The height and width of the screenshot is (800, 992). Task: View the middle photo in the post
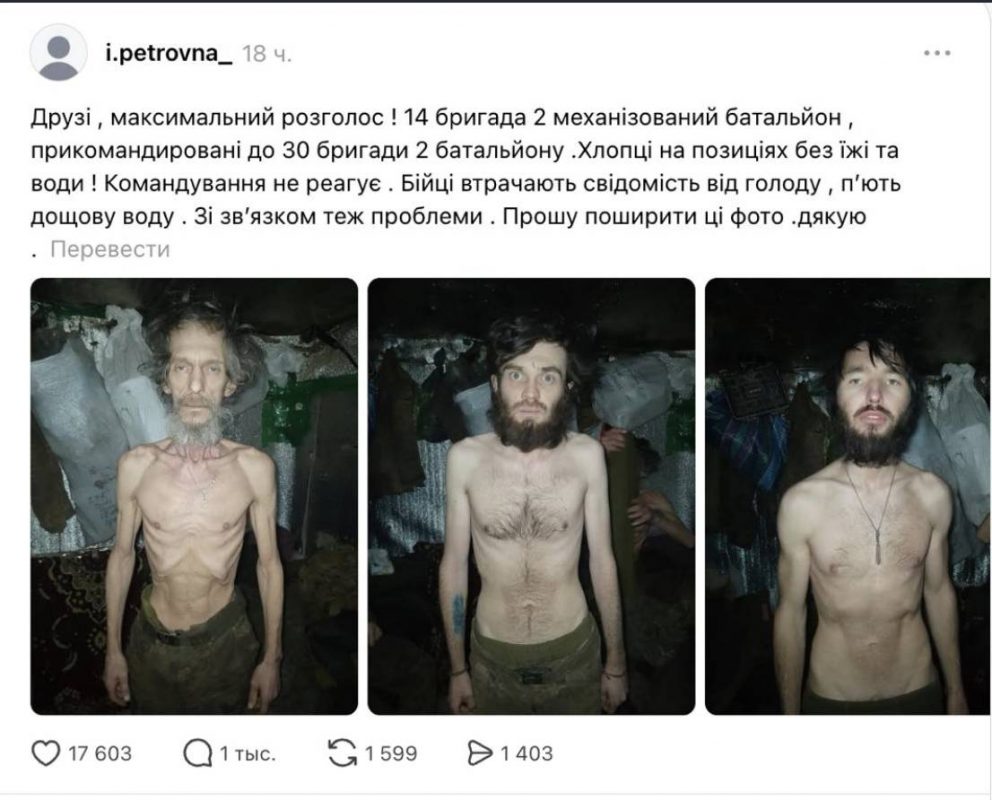pos(531,496)
